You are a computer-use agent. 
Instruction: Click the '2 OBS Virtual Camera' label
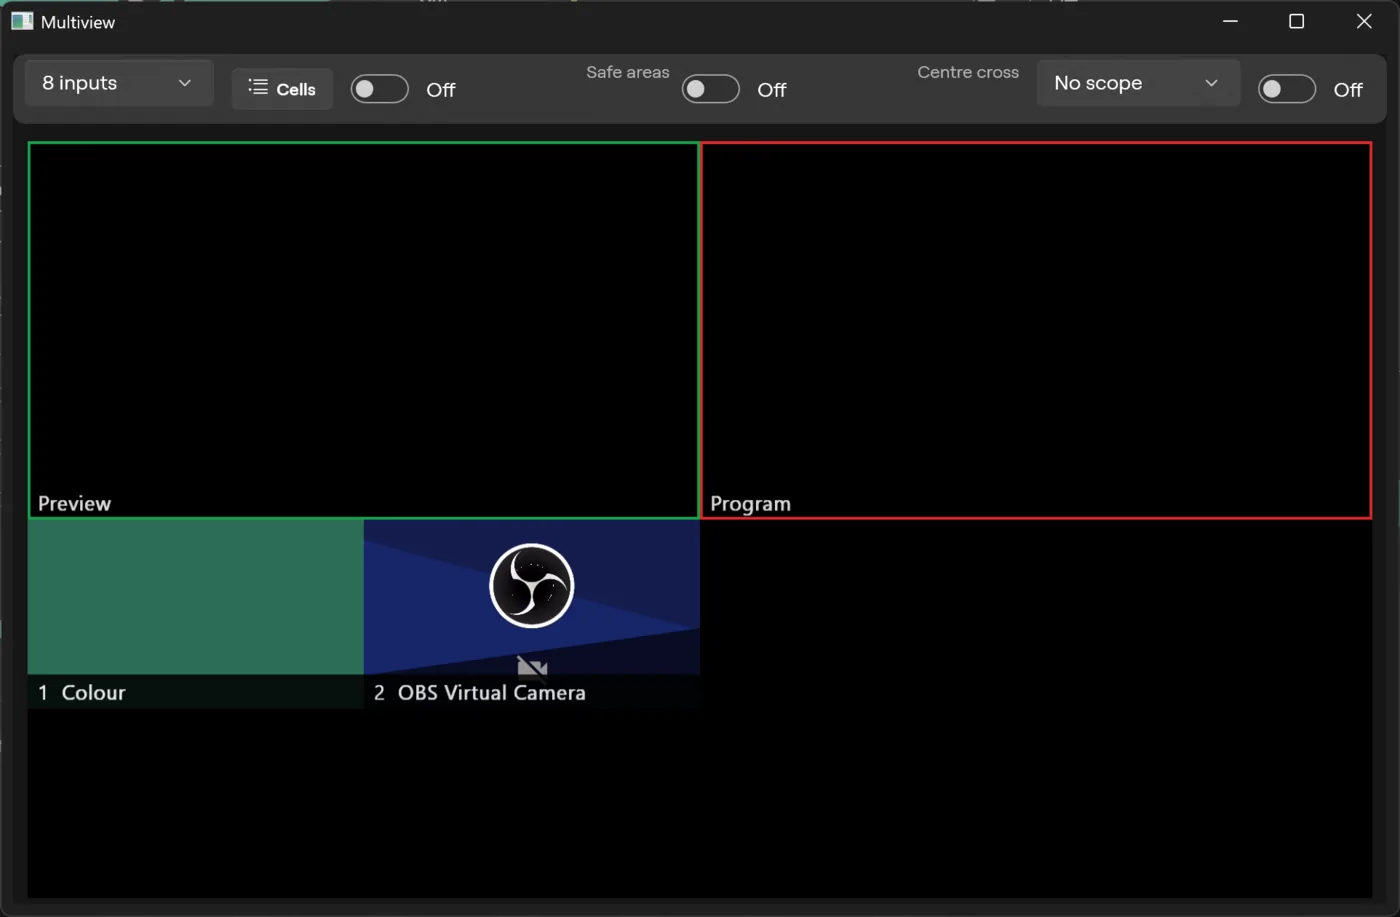[x=480, y=693]
